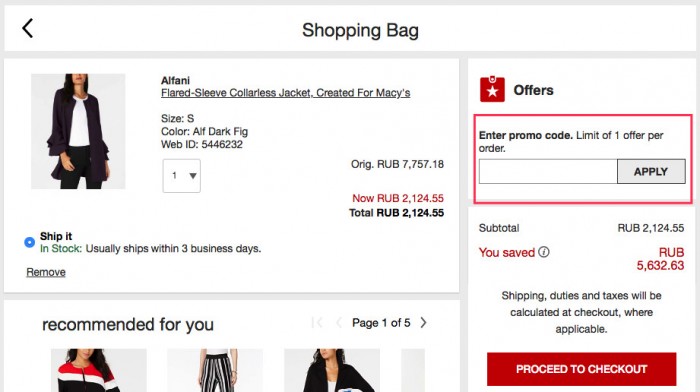The image size is (700, 392).
Task: View recommended striped pants thumbnail
Action: coord(215,370)
